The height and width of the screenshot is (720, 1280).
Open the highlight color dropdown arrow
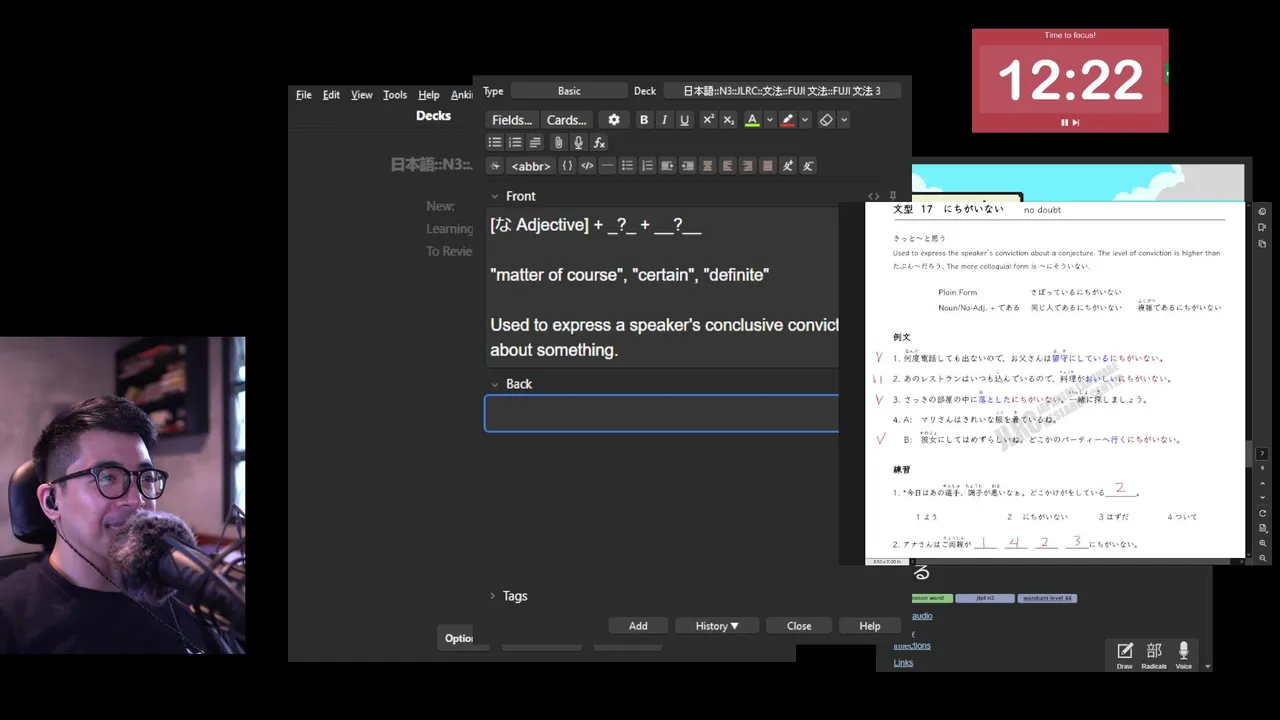tap(805, 120)
